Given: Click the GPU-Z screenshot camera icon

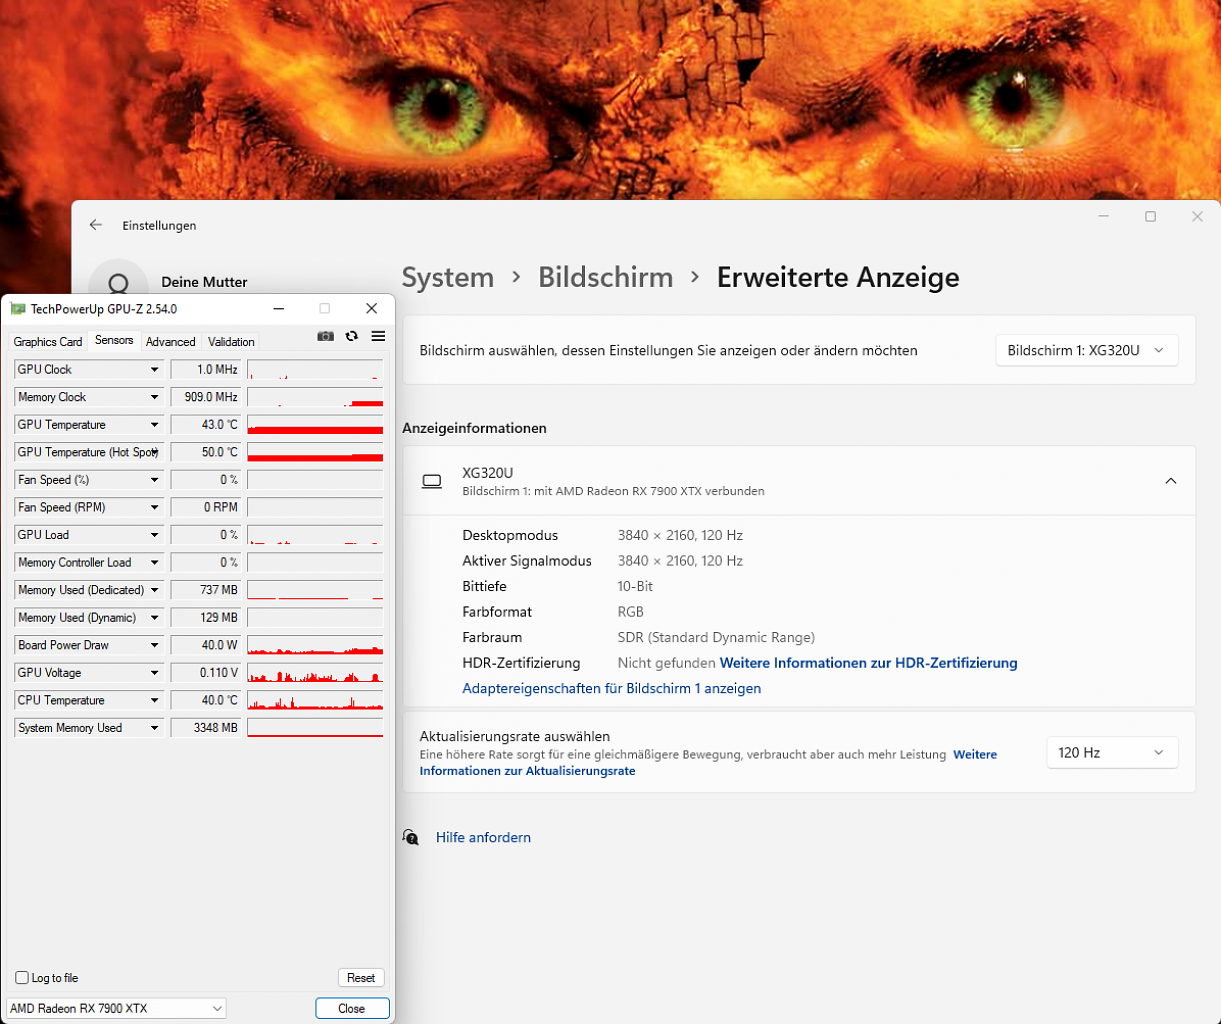Looking at the screenshot, I should tap(325, 337).
